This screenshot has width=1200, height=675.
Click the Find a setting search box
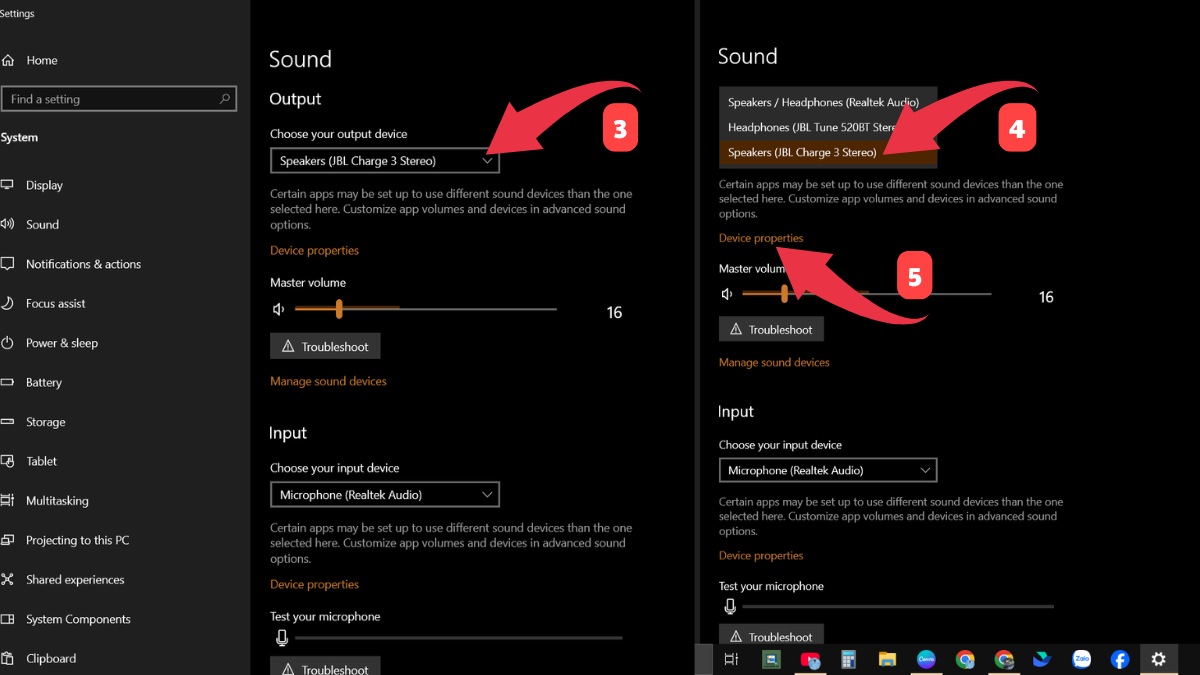(x=112, y=99)
